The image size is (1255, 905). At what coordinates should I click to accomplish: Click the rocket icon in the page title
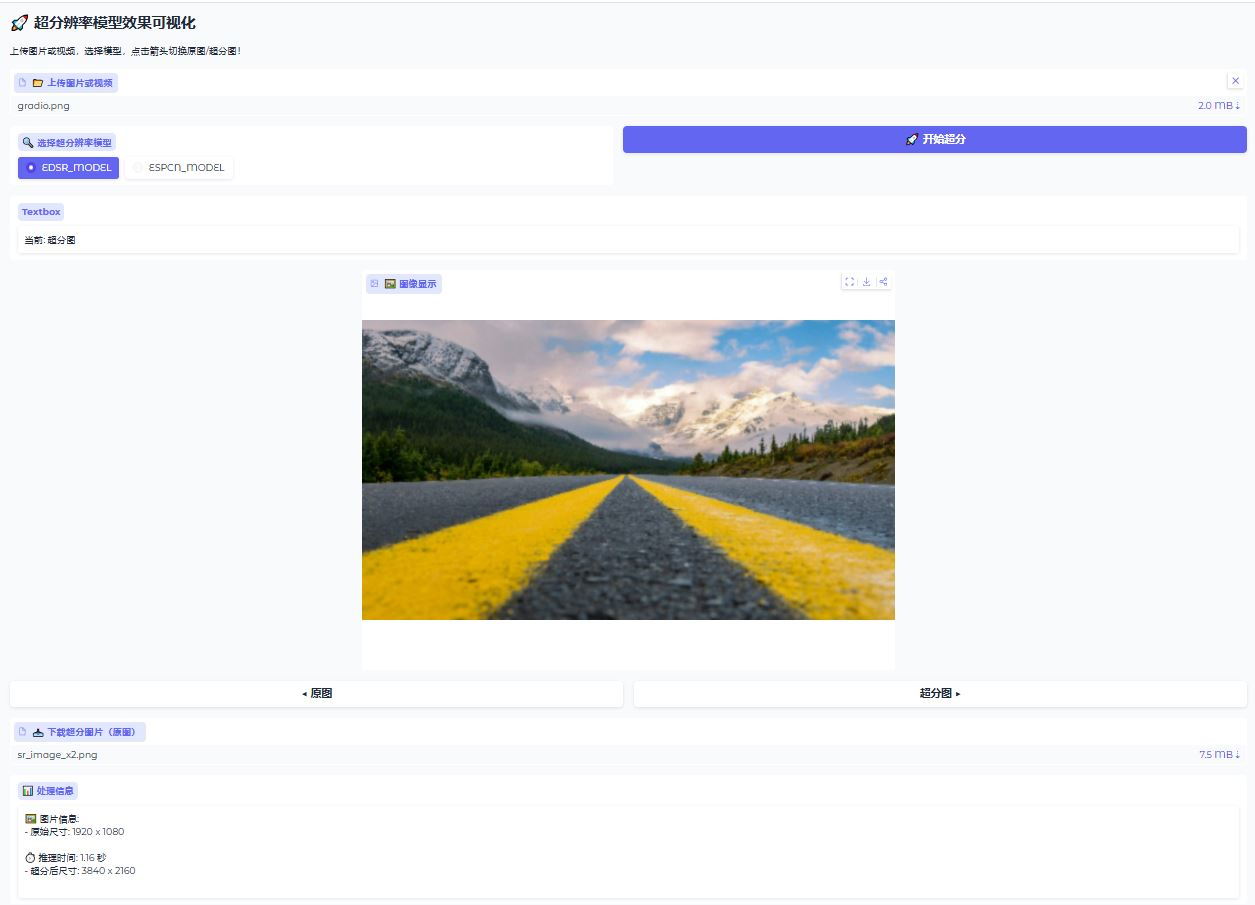point(19,23)
